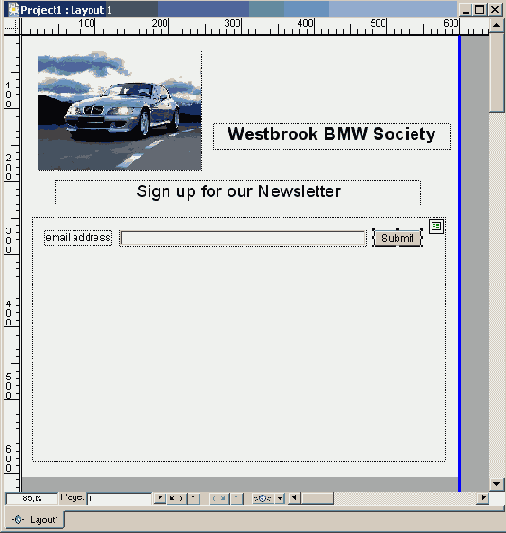Click the view mode icon in the status bar

coord(263,499)
